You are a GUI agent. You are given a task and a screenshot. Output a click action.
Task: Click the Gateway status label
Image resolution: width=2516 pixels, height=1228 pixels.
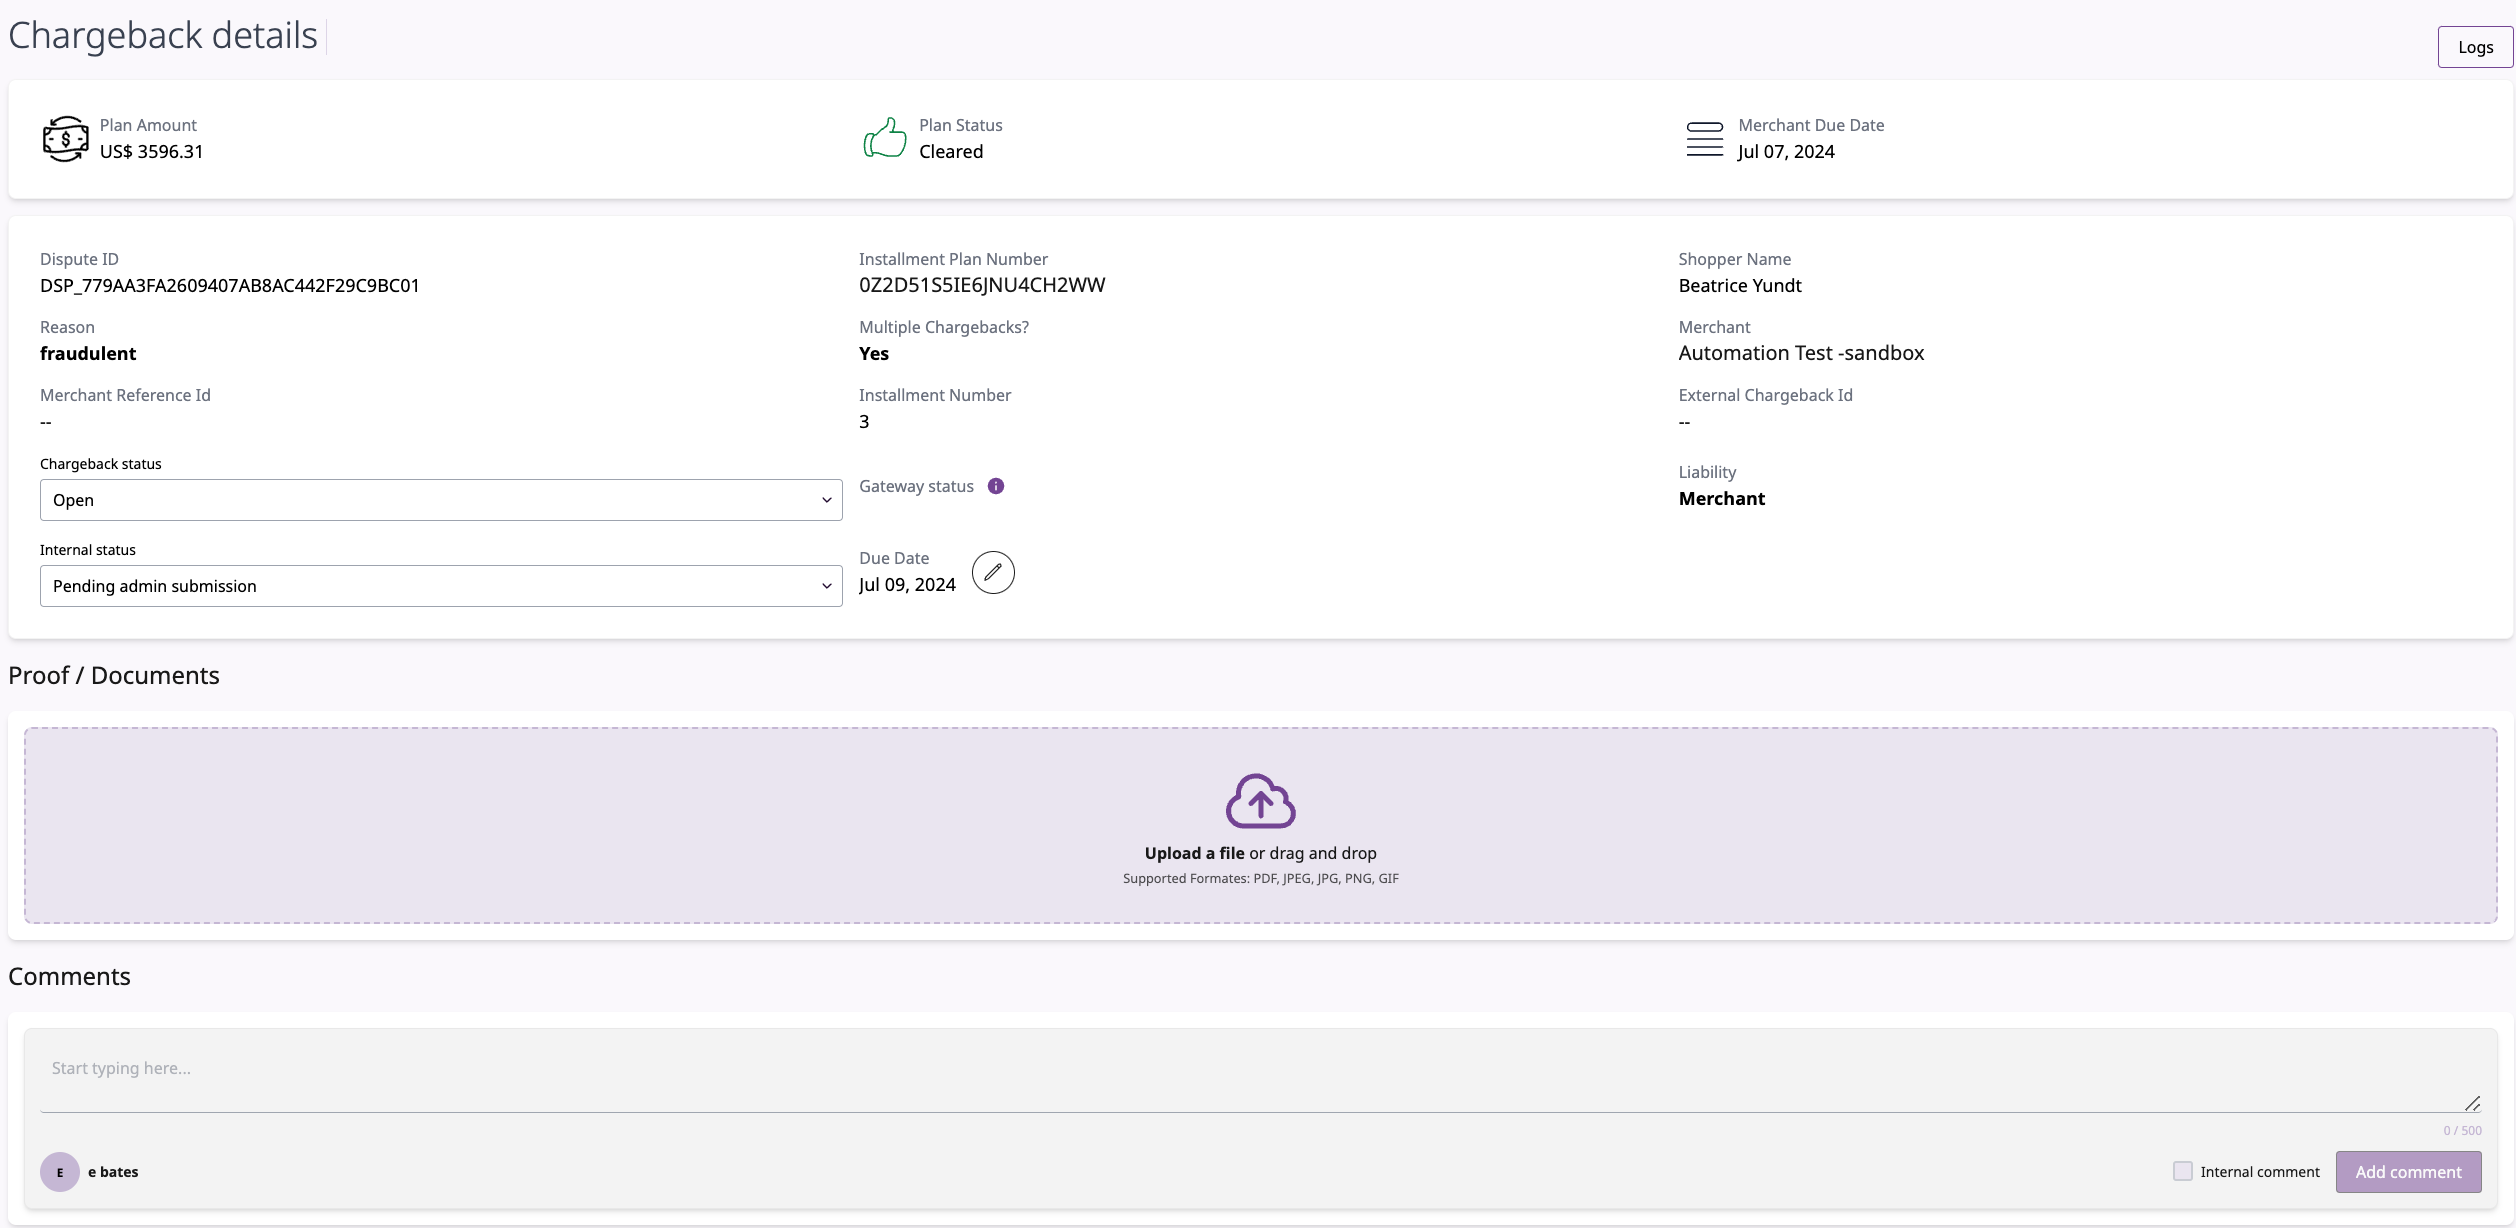click(916, 487)
